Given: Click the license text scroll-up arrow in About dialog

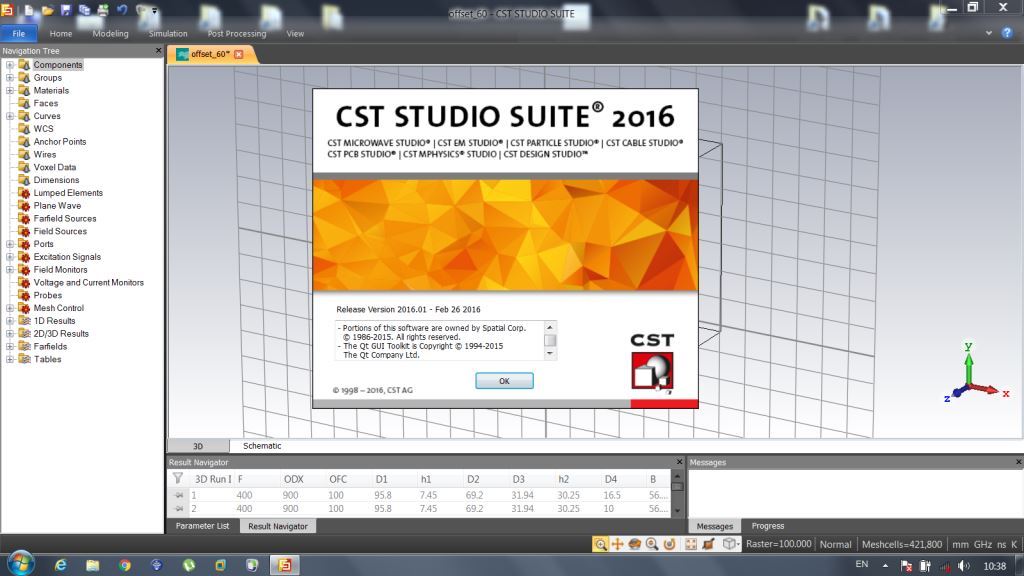Looking at the screenshot, I should [x=550, y=327].
